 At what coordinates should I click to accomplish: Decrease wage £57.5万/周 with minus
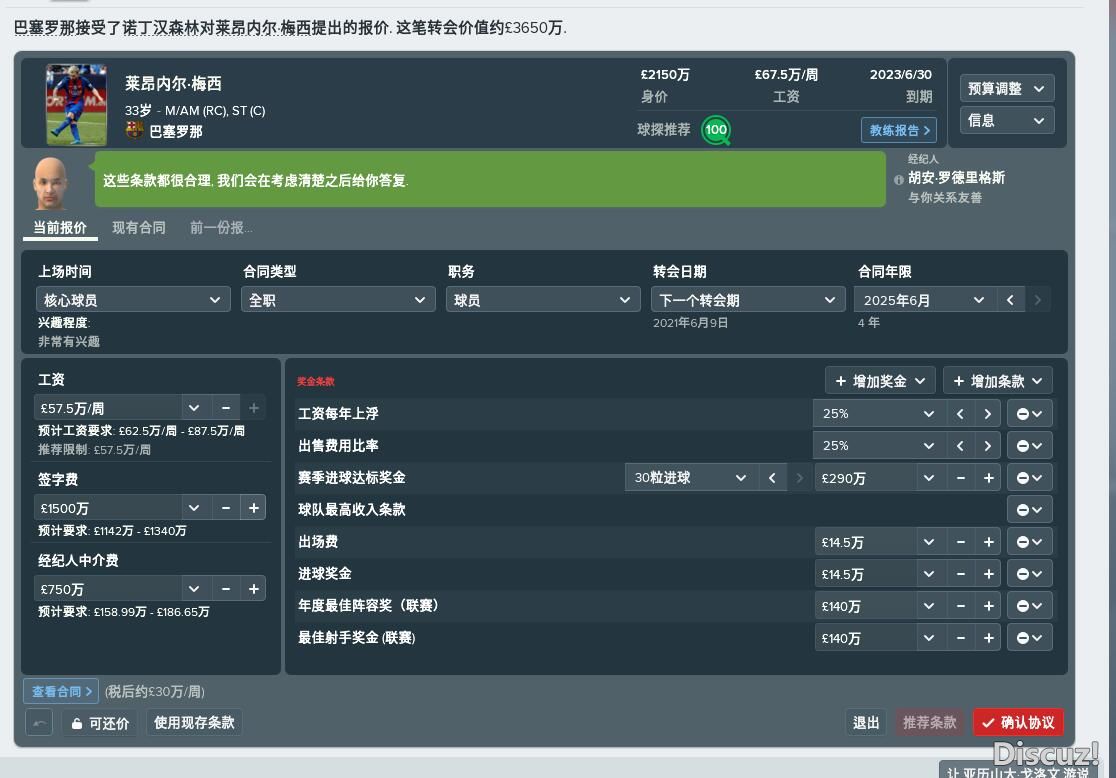tap(226, 408)
